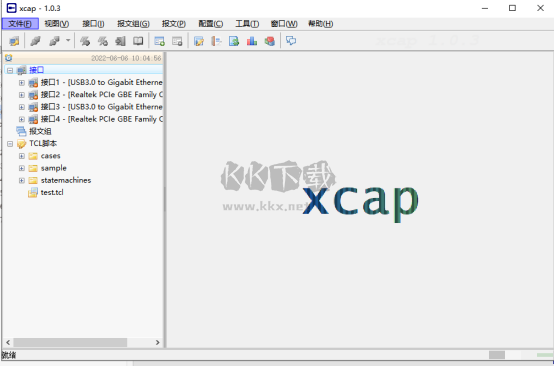
Task: Select the test.tcl file label
Action: tap(52, 193)
